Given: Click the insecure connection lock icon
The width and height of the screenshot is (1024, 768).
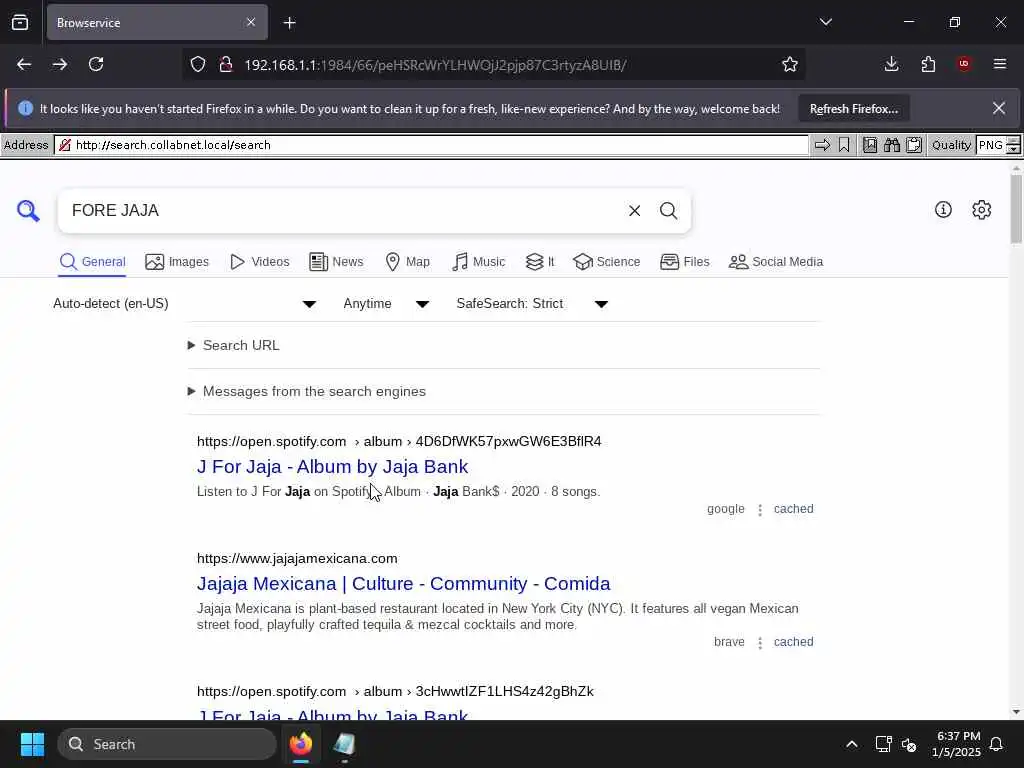Looking at the screenshot, I should 226,64.
